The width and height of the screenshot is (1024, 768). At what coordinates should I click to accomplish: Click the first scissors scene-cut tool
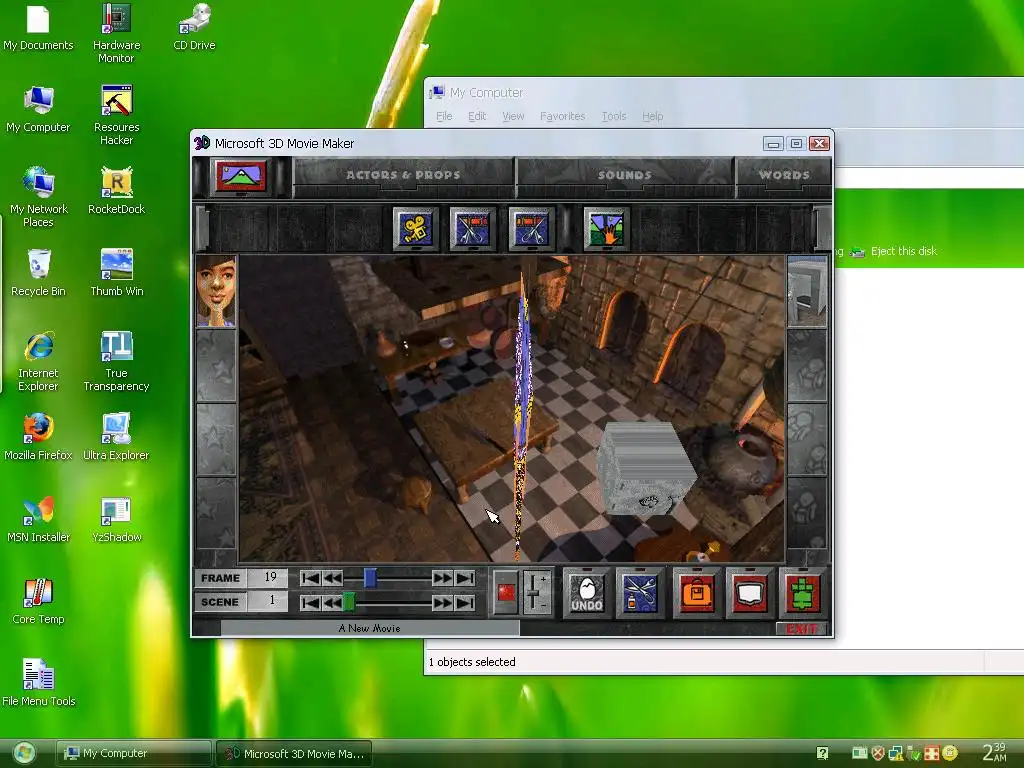click(x=473, y=229)
